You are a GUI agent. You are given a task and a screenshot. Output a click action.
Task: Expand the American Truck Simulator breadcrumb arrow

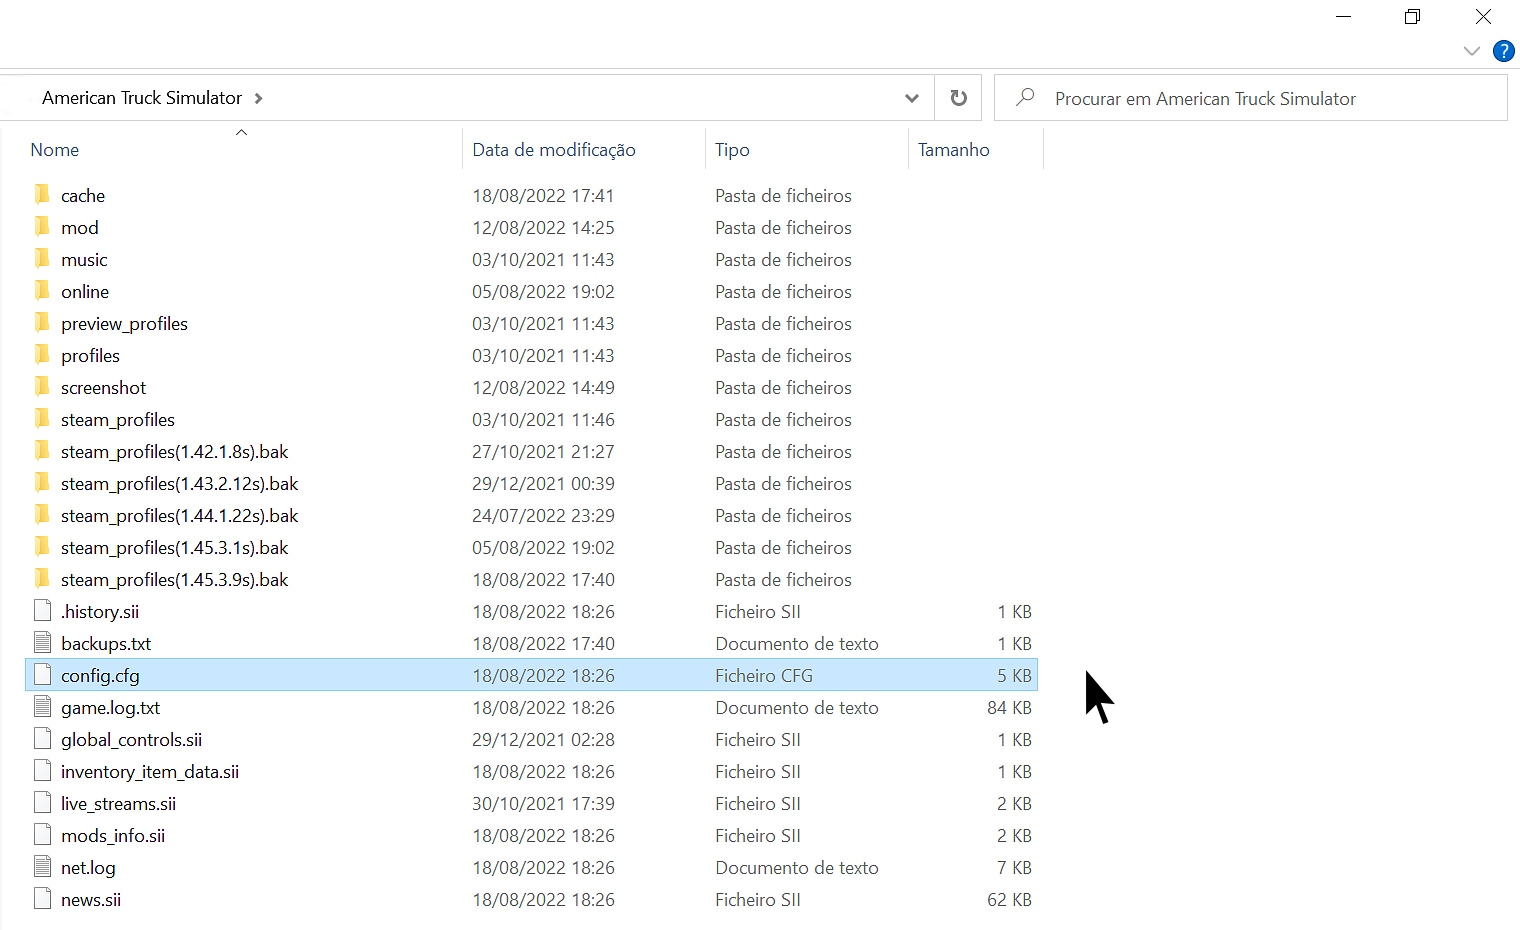pos(259,98)
